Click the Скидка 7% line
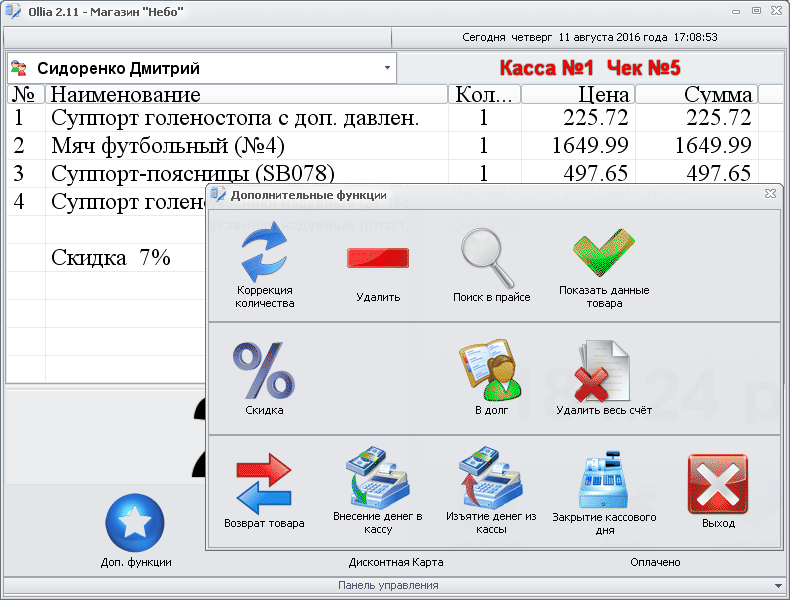This screenshot has width=790, height=600. click(111, 257)
